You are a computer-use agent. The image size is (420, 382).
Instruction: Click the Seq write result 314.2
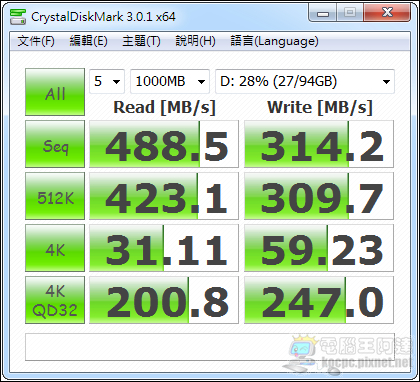point(319,144)
